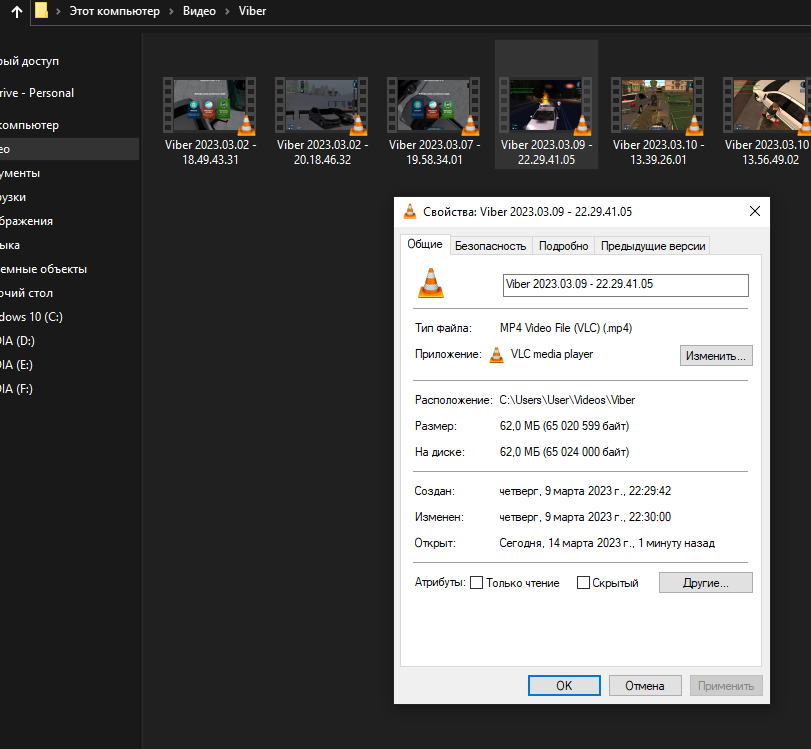Confirm with OK button
This screenshot has width=811, height=749.
564,686
